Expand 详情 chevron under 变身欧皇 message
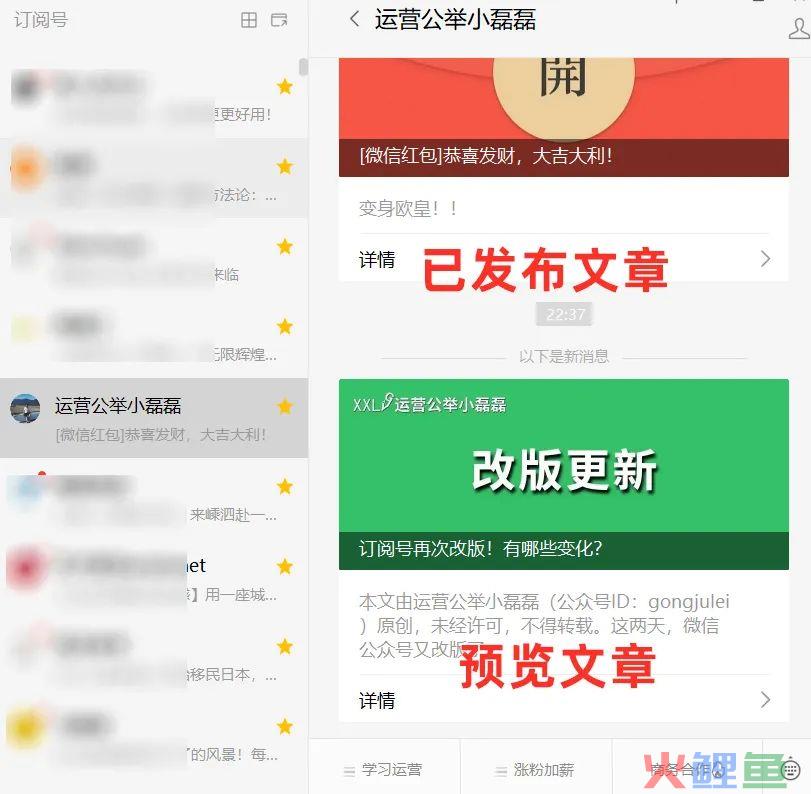Screen dimensions: 811x794 pos(765,259)
